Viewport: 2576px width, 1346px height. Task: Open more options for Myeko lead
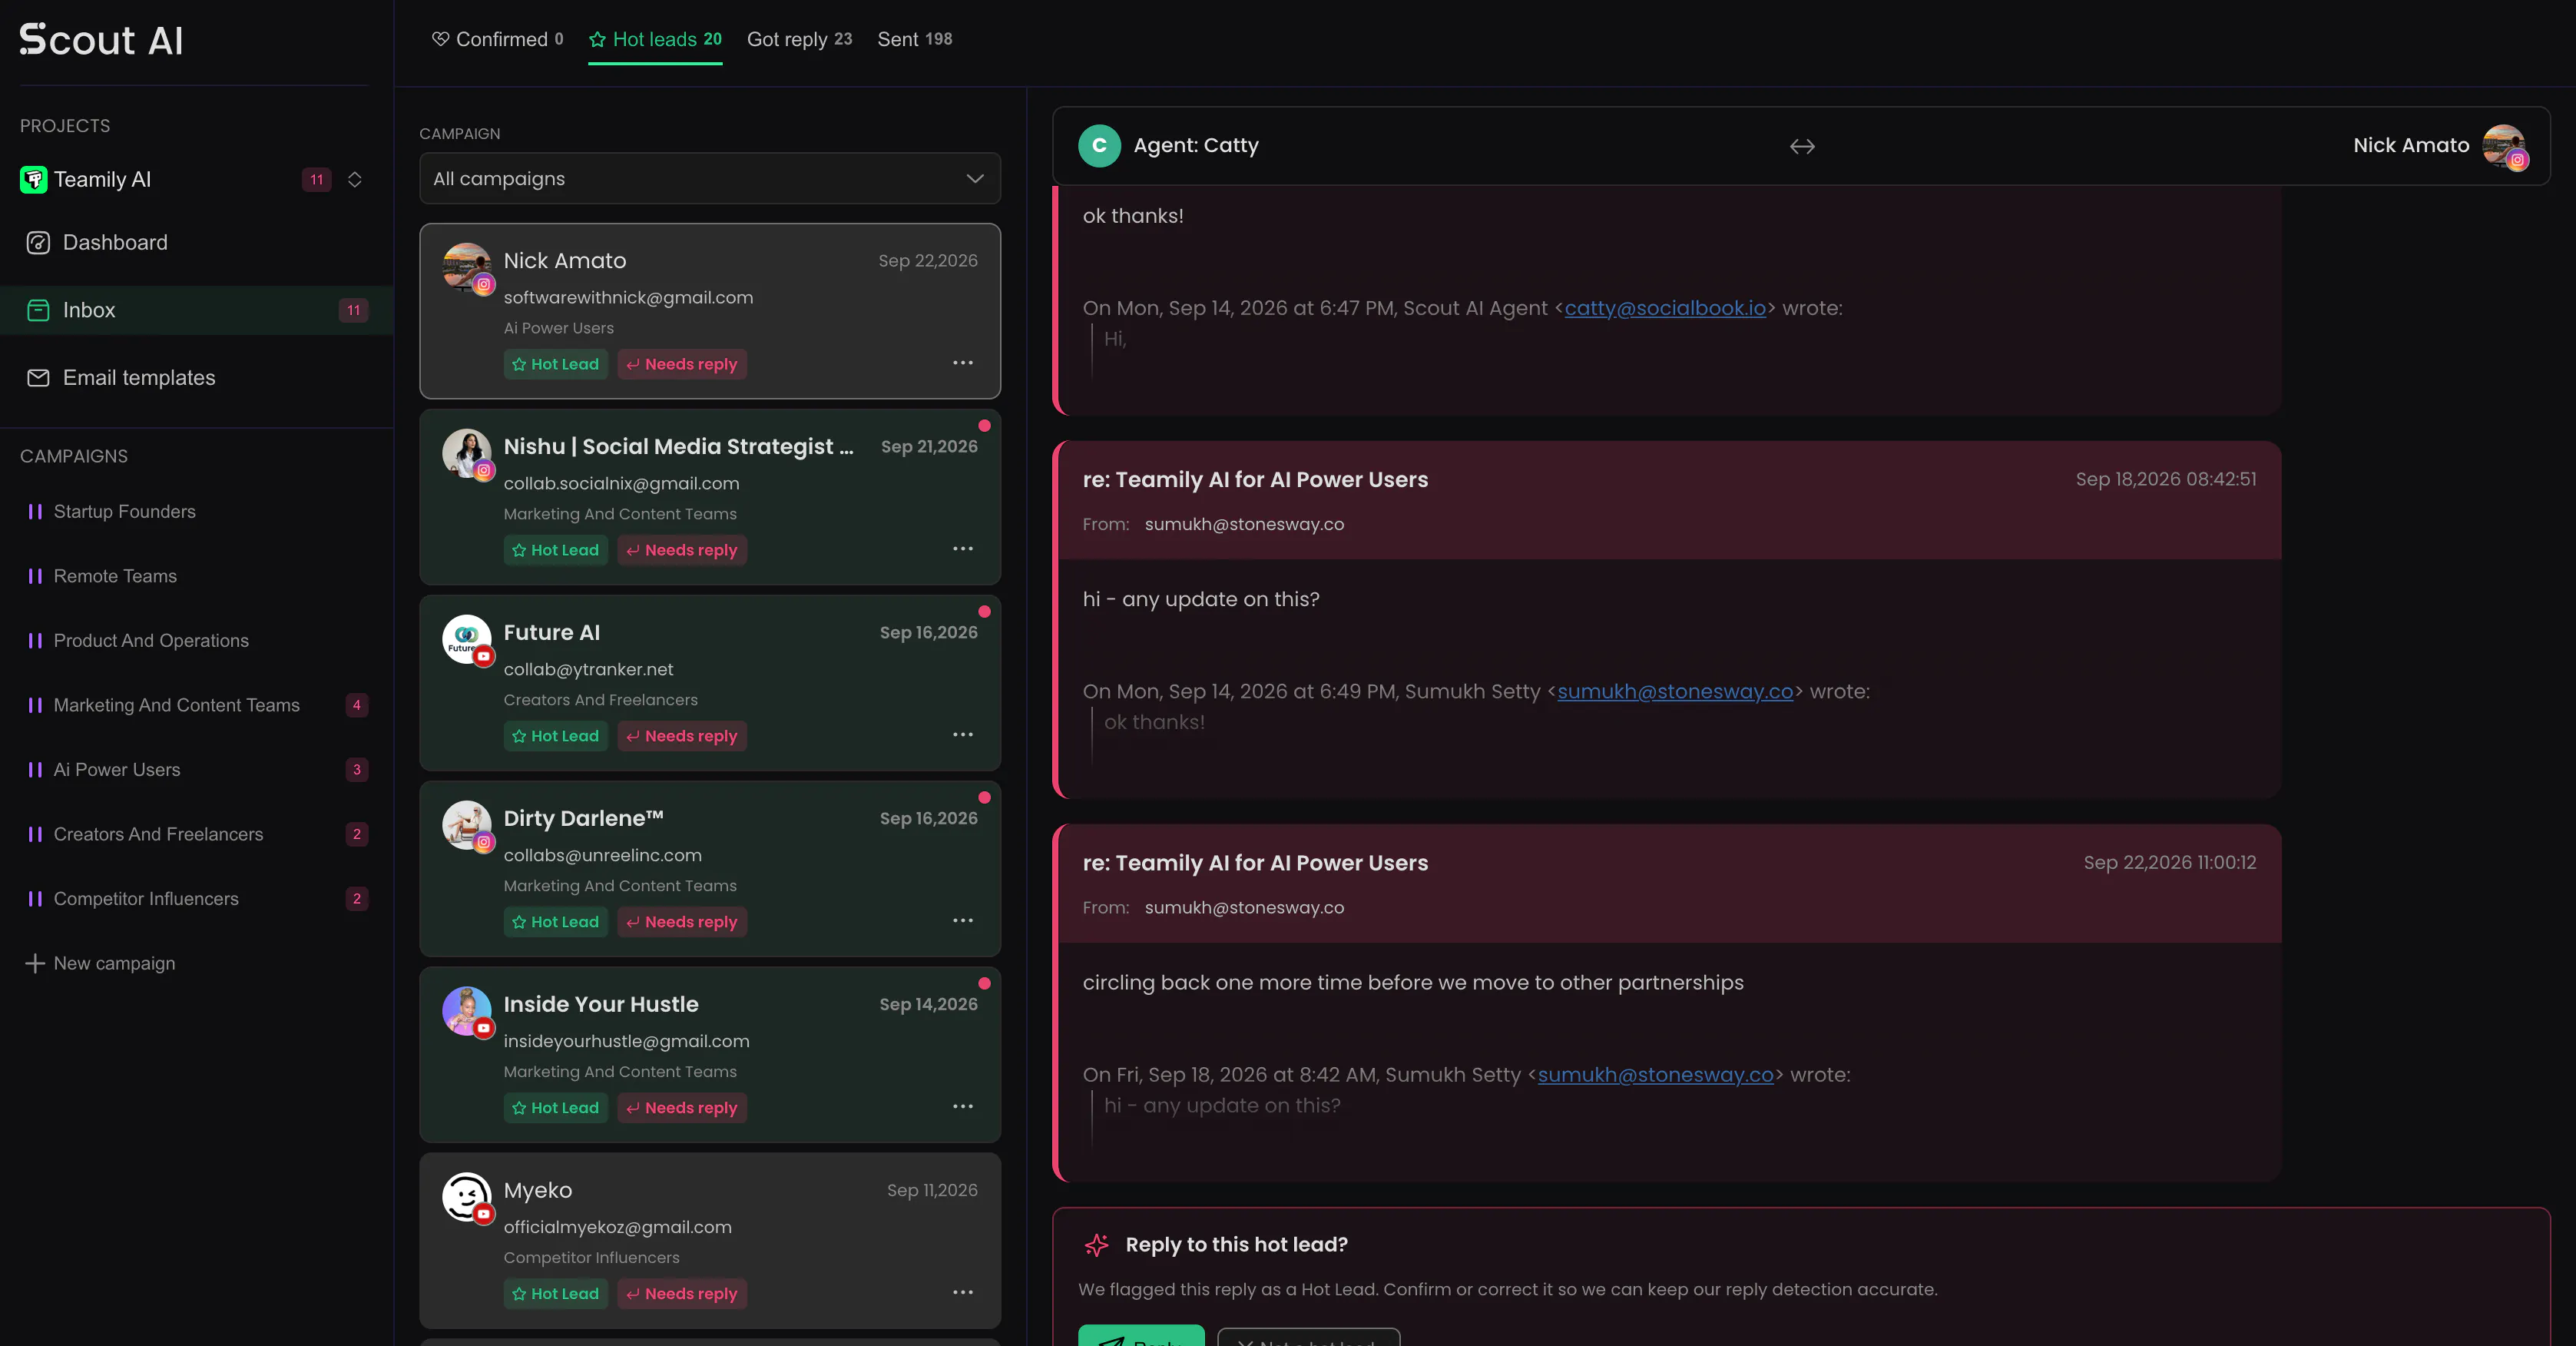(963, 1293)
